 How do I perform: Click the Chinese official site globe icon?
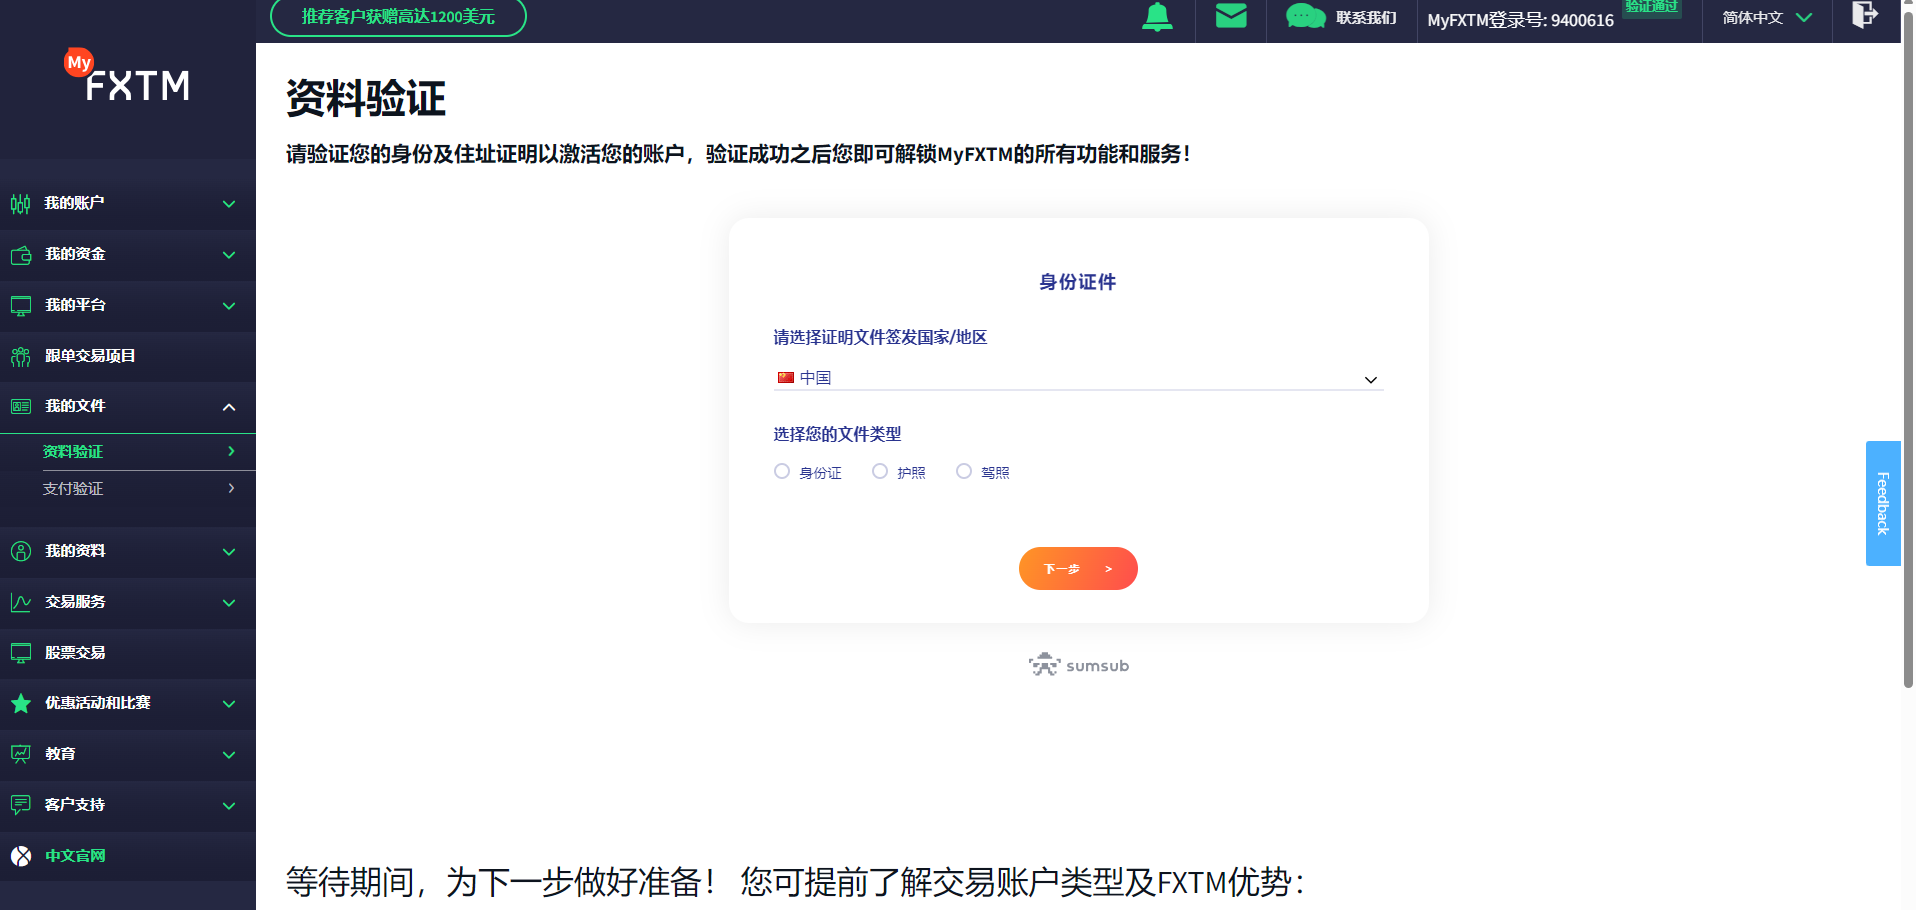click(21, 856)
